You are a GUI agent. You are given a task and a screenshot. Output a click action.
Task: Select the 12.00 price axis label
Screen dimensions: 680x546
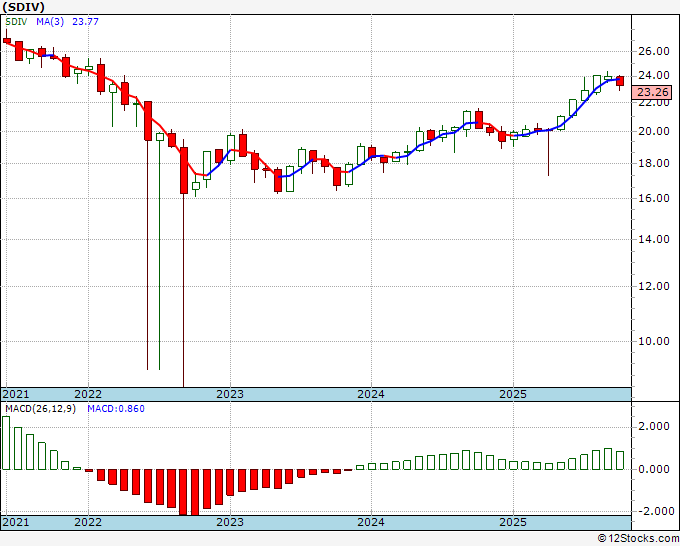point(654,286)
